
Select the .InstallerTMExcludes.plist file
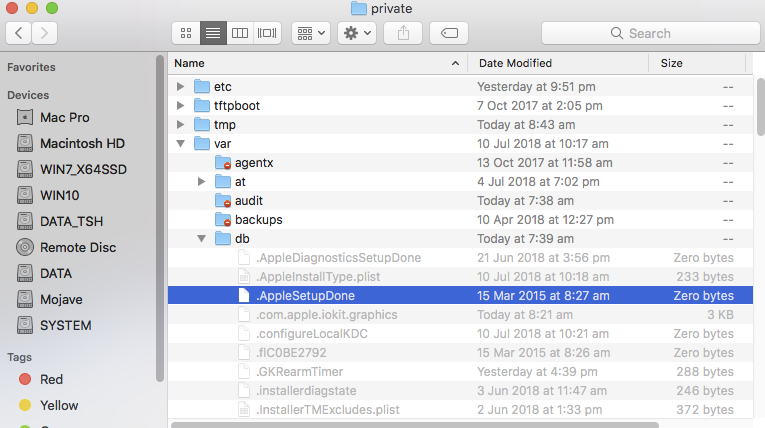click(x=328, y=410)
